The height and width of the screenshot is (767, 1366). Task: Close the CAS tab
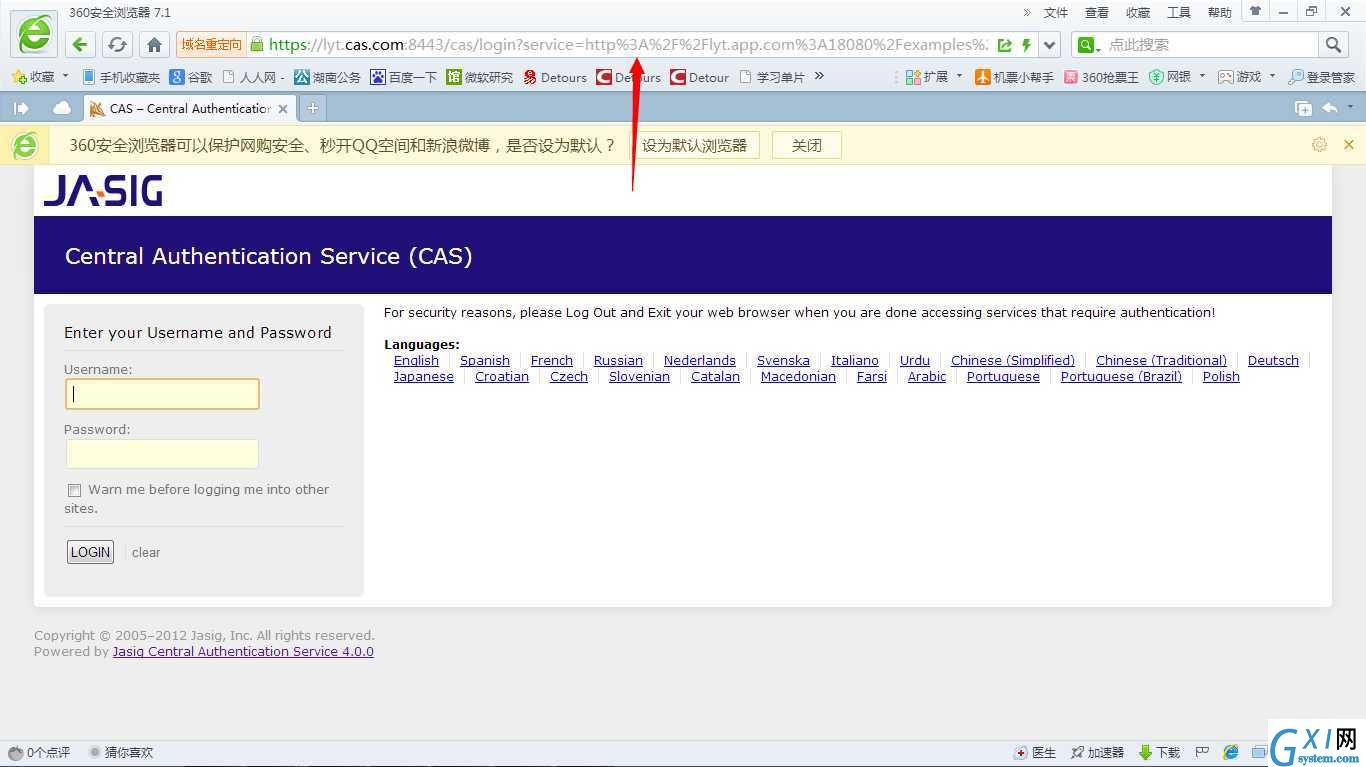283,109
